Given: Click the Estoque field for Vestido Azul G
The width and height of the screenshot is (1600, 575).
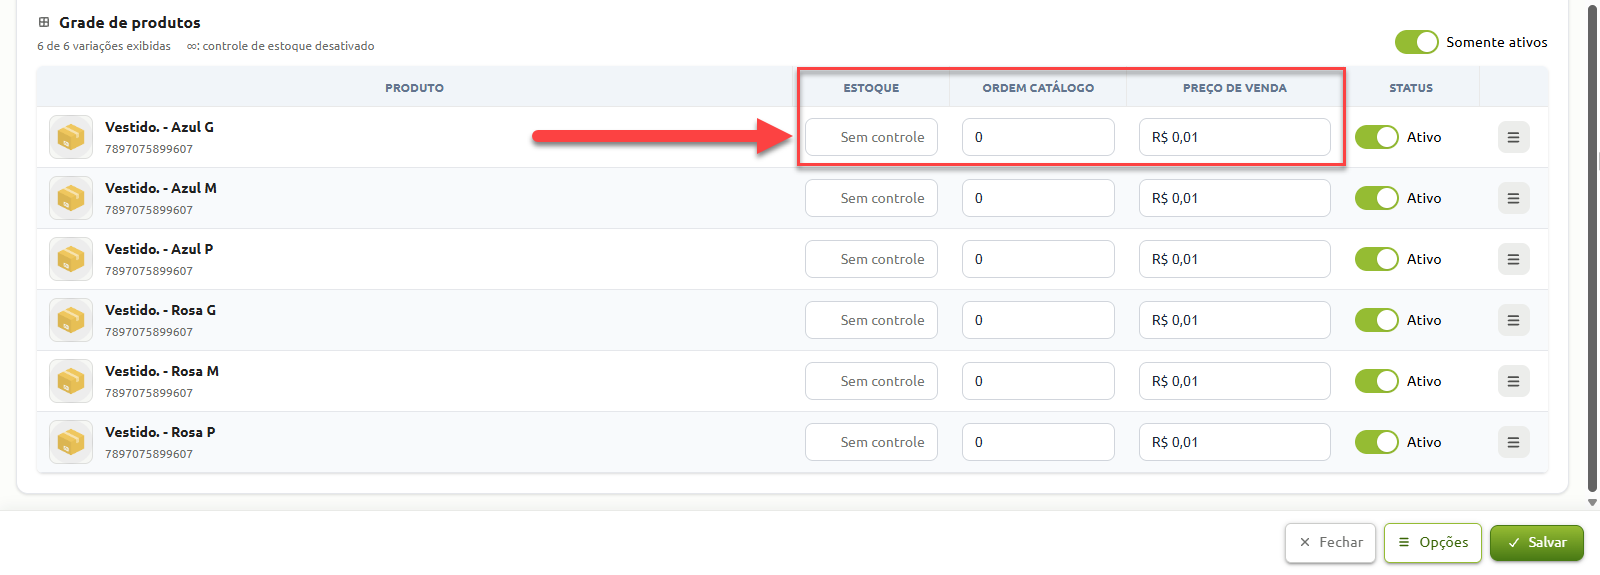Looking at the screenshot, I should [871, 137].
